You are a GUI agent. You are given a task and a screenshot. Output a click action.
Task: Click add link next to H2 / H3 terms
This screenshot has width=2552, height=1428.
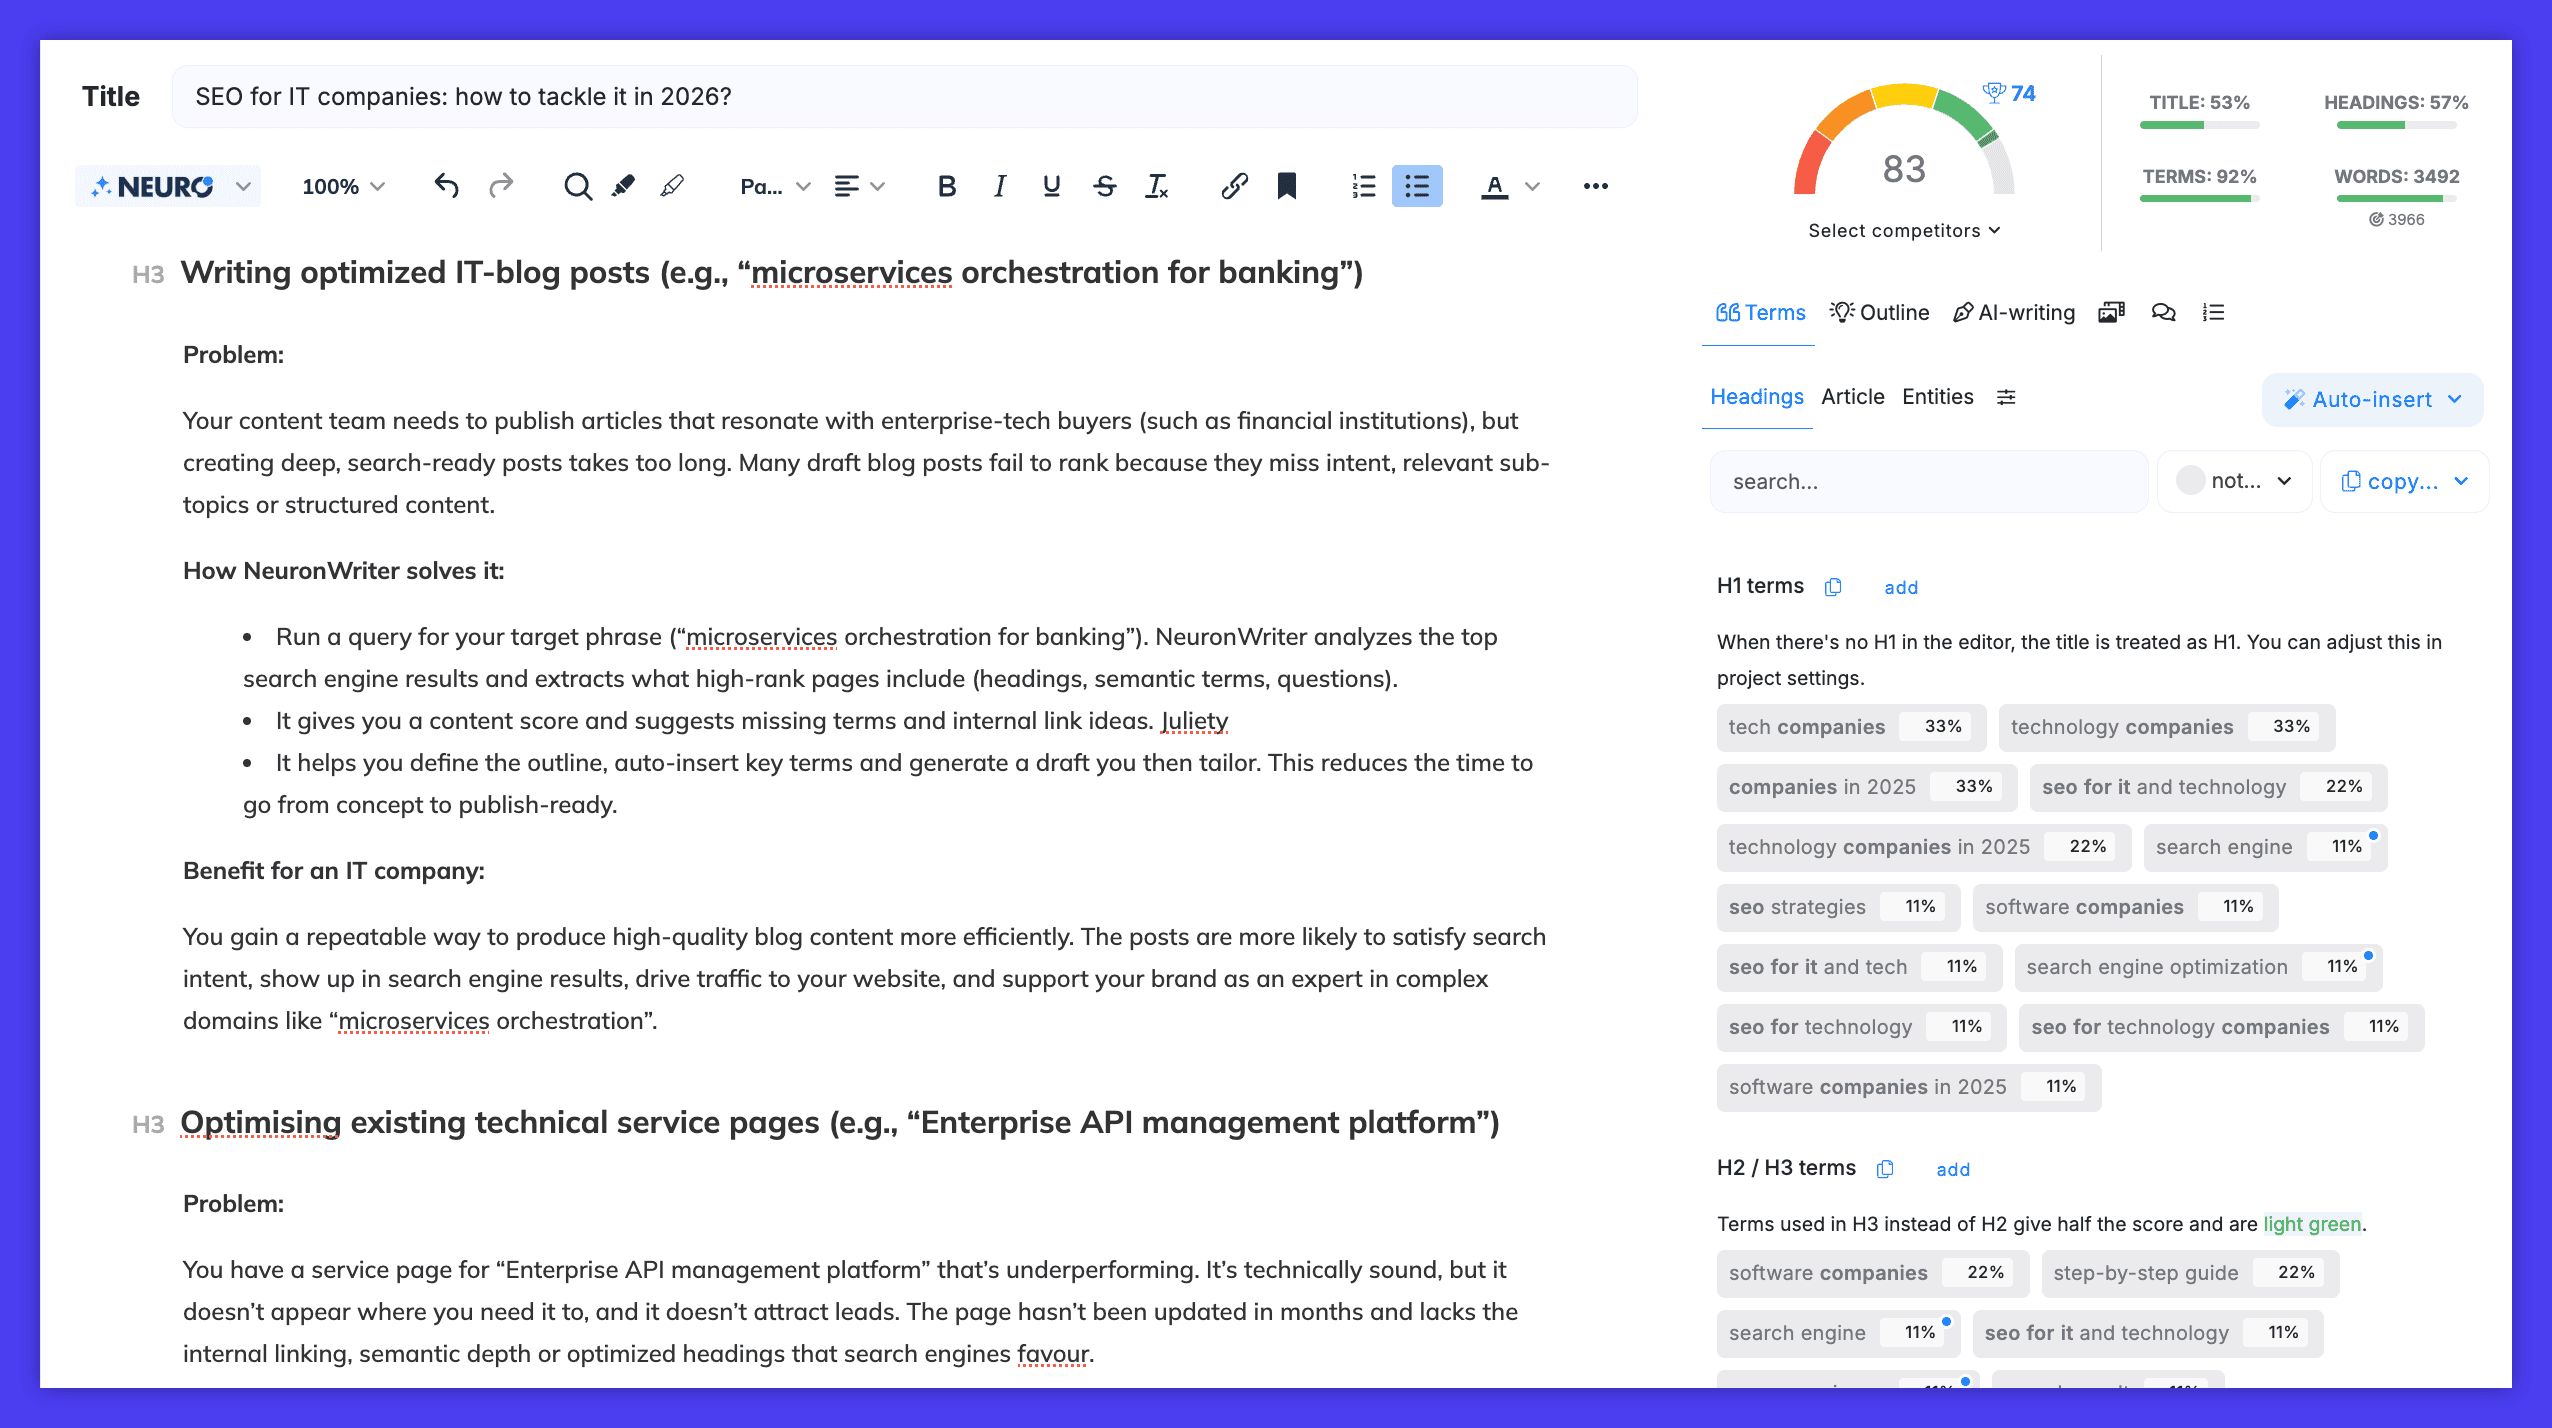click(1952, 1170)
